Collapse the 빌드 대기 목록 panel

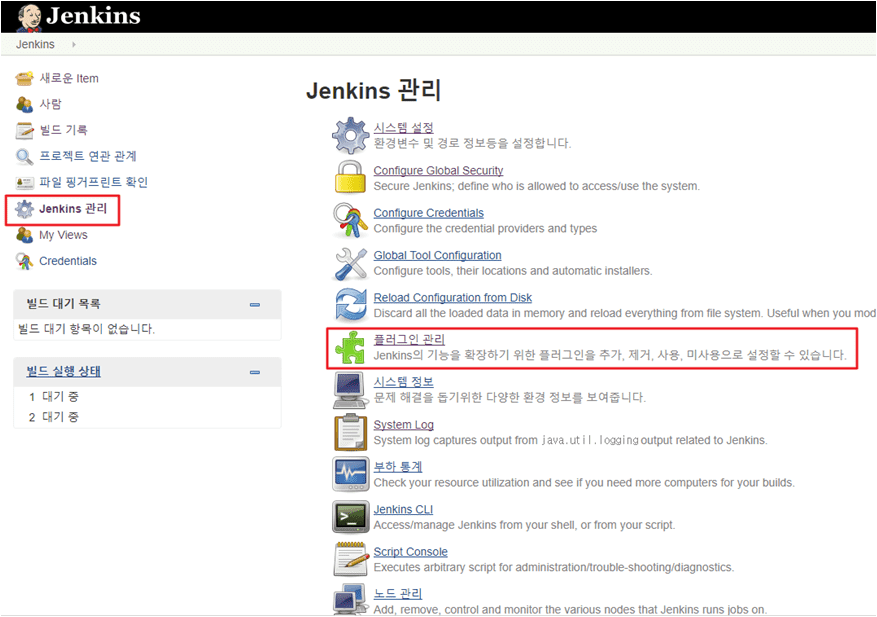pyautogui.click(x=255, y=305)
